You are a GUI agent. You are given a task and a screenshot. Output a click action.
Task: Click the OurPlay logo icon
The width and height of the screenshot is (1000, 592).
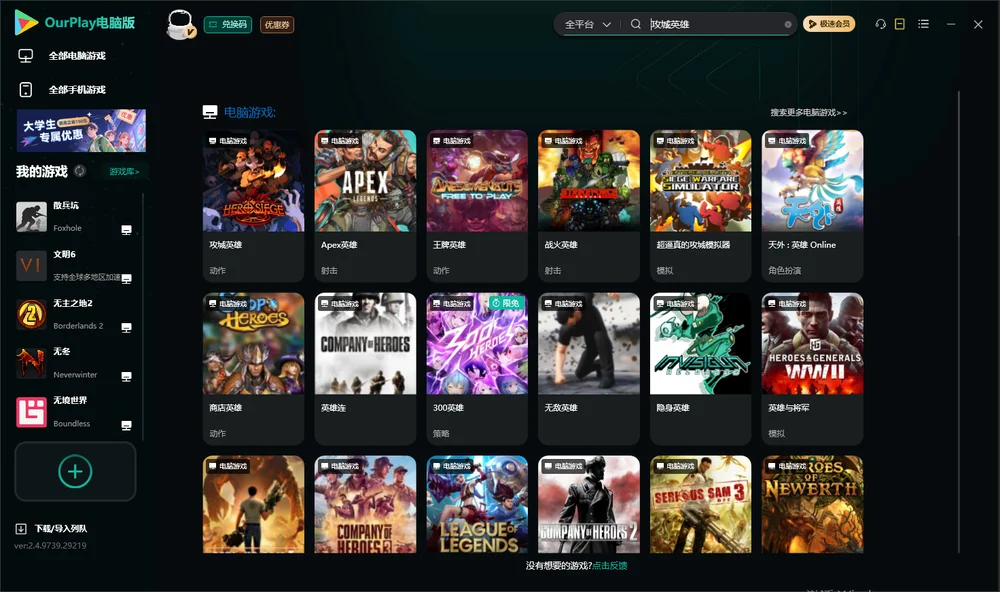26,22
